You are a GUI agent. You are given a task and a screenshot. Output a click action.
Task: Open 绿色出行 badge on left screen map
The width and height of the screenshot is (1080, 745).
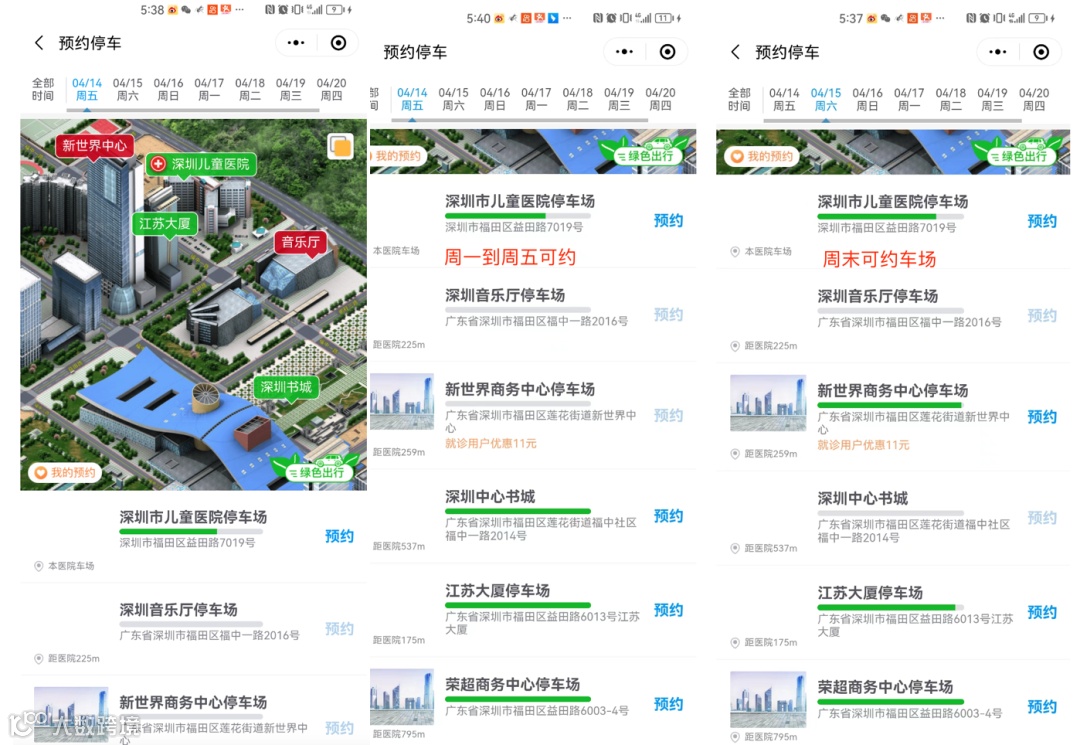click(x=315, y=470)
